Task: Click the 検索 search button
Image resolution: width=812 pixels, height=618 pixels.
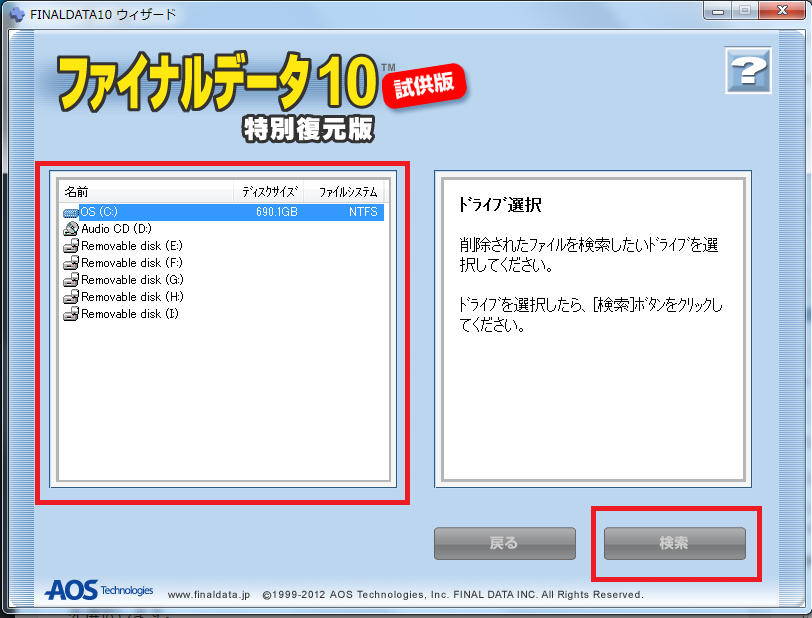Action: click(x=675, y=543)
